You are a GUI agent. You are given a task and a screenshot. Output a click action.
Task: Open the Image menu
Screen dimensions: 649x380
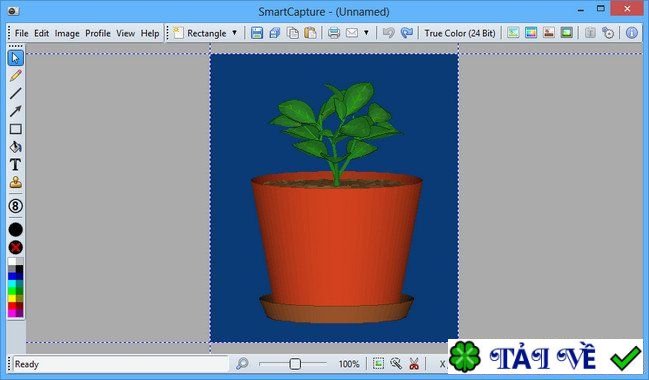point(67,33)
